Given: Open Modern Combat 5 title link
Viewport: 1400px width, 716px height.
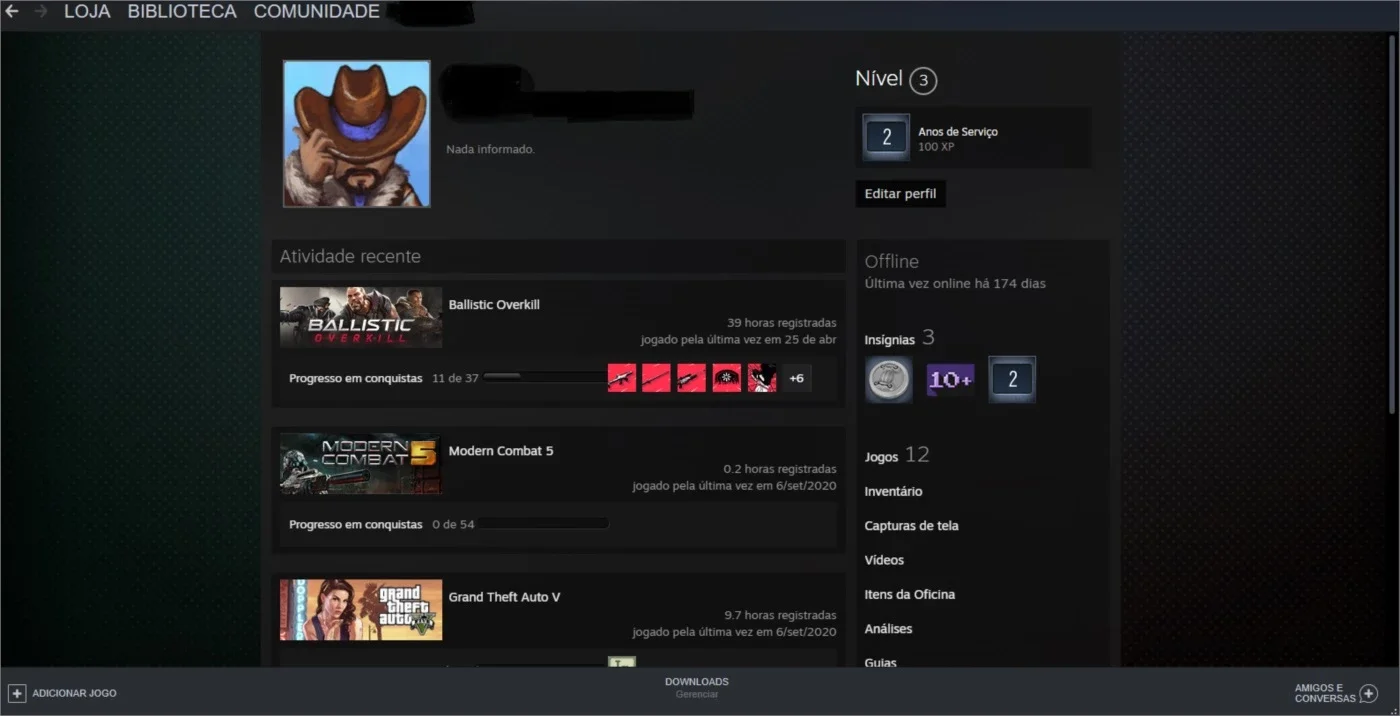Looking at the screenshot, I should coord(501,451).
